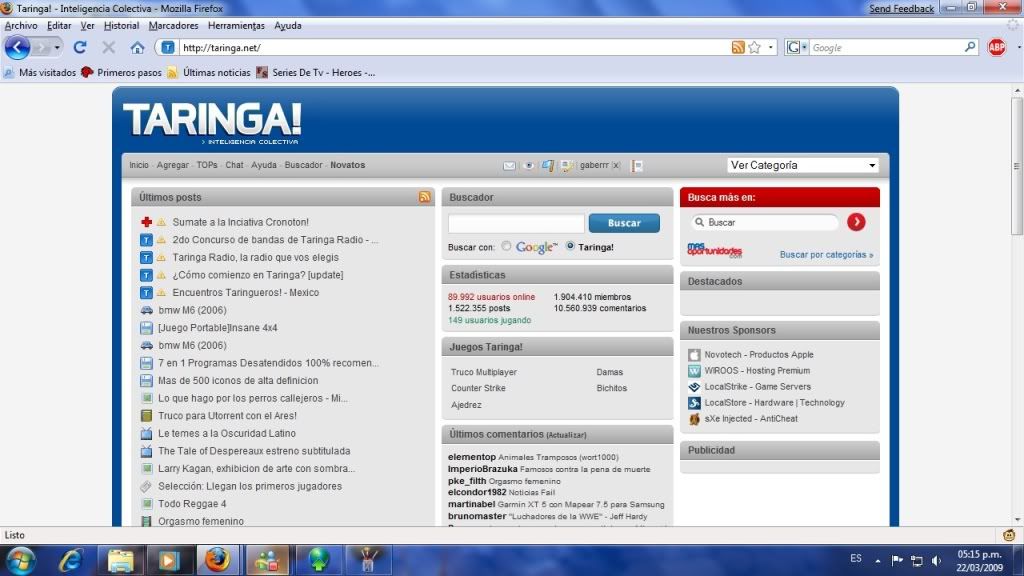The width and height of the screenshot is (1024, 576).
Task: Open the TOPs navigation link
Action: [x=207, y=165]
